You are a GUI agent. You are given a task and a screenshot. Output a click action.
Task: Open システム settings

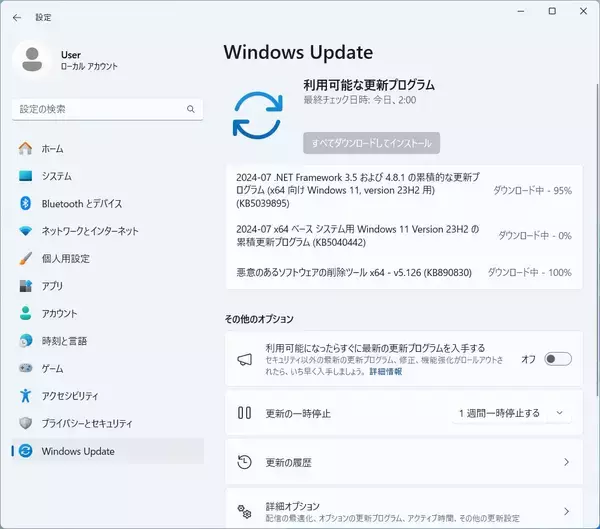(108, 176)
